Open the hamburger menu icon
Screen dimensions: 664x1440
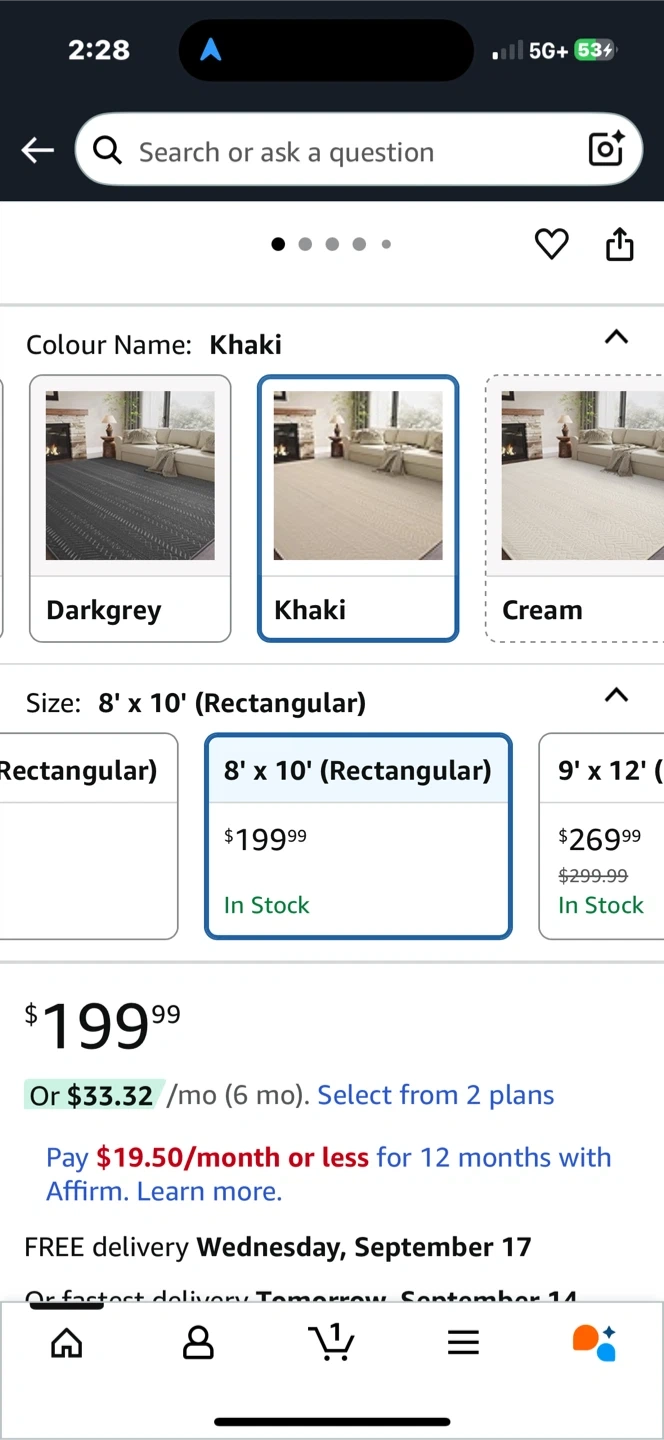click(x=463, y=1343)
